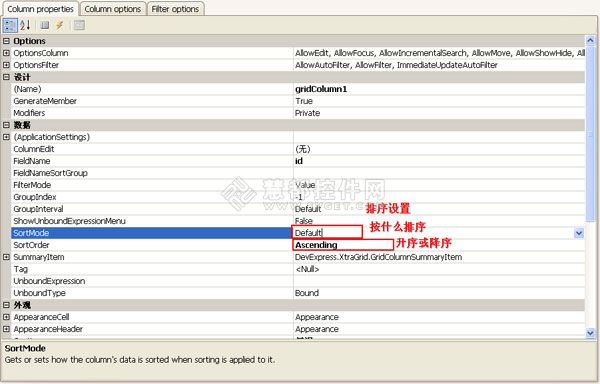Click the GroupInterval Default value

[x=308, y=209]
